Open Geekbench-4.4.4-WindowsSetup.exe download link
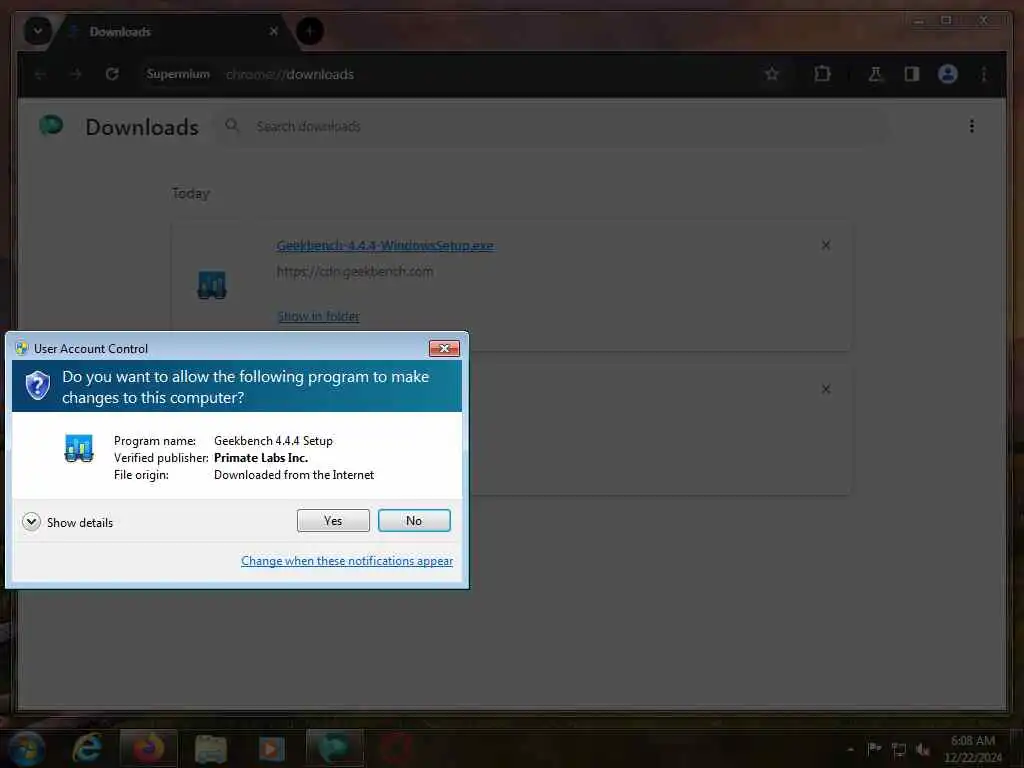 click(385, 246)
